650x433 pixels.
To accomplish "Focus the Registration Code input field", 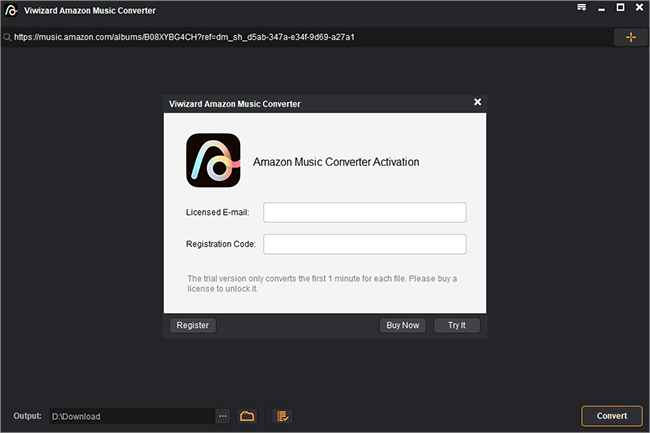I will point(365,244).
